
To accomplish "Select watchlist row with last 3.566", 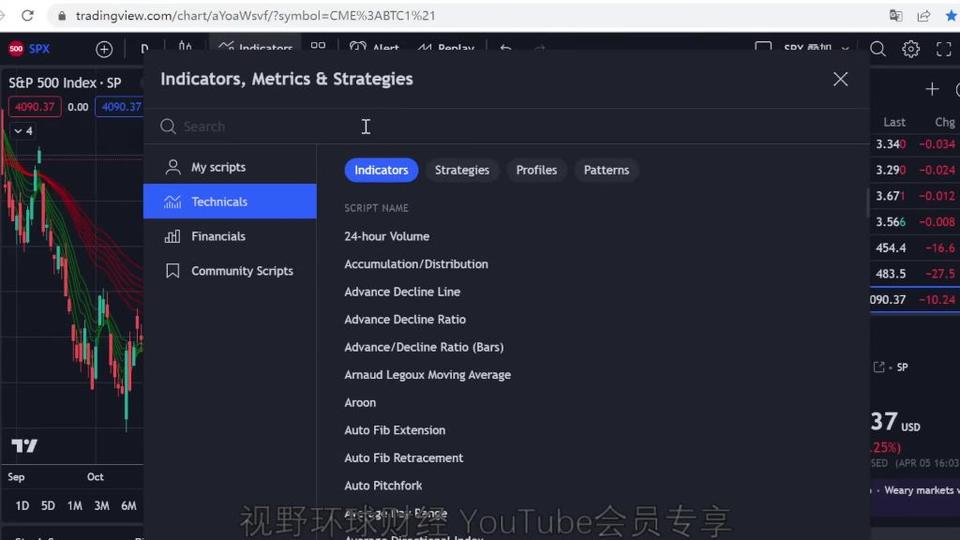I will point(915,222).
